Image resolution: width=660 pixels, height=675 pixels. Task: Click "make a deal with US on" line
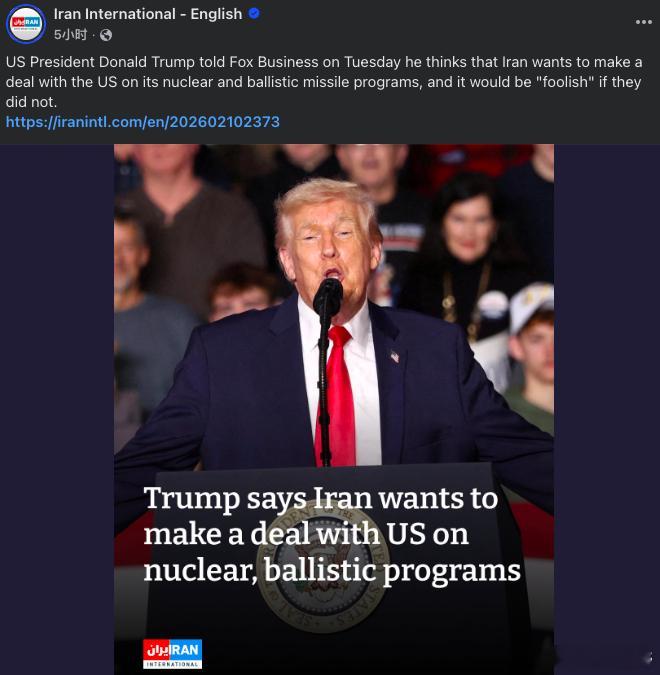point(306,534)
